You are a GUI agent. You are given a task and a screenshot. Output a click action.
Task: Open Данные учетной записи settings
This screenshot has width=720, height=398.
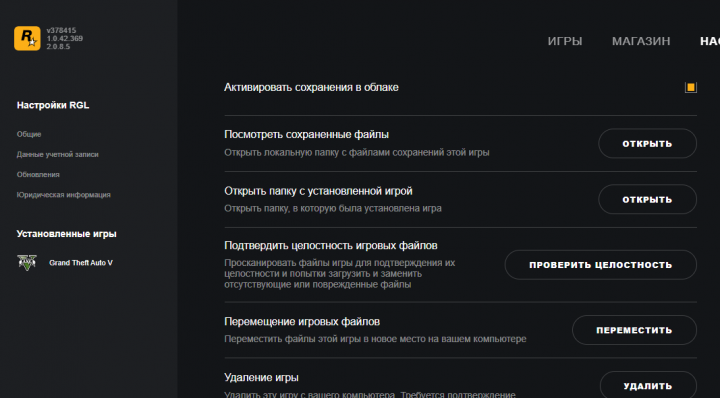tap(57, 154)
